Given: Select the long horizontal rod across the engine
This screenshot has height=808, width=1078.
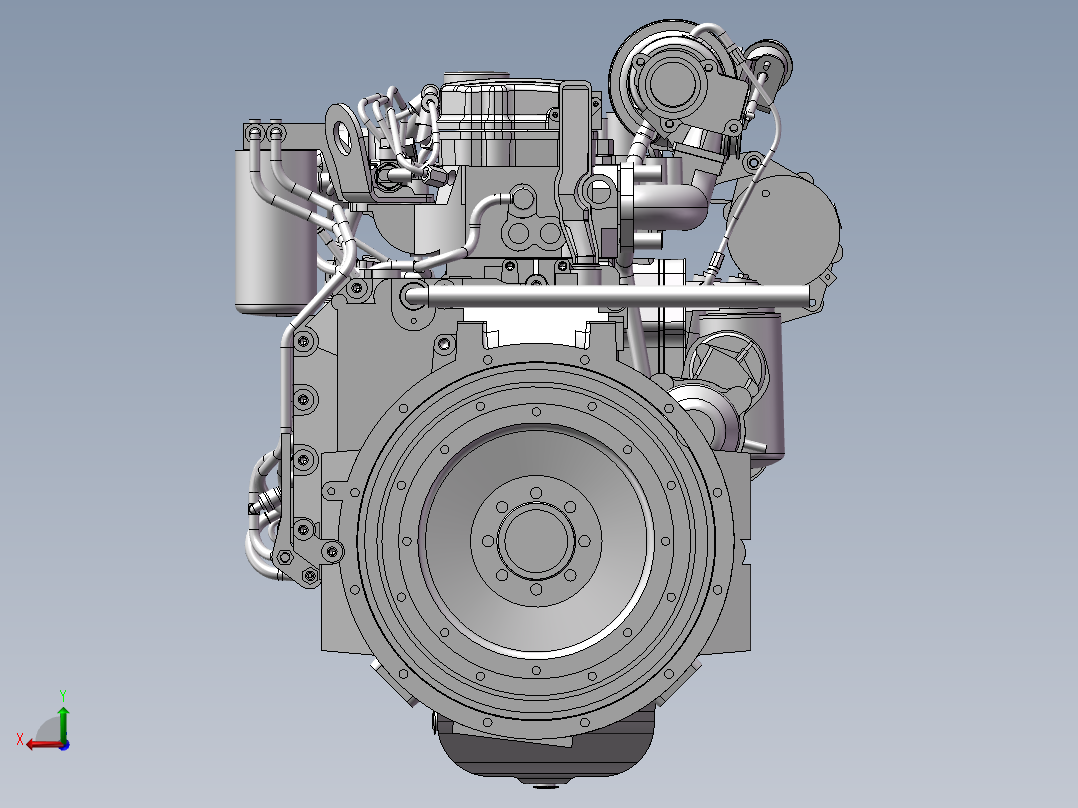Looking at the screenshot, I should pyautogui.click(x=606, y=296).
